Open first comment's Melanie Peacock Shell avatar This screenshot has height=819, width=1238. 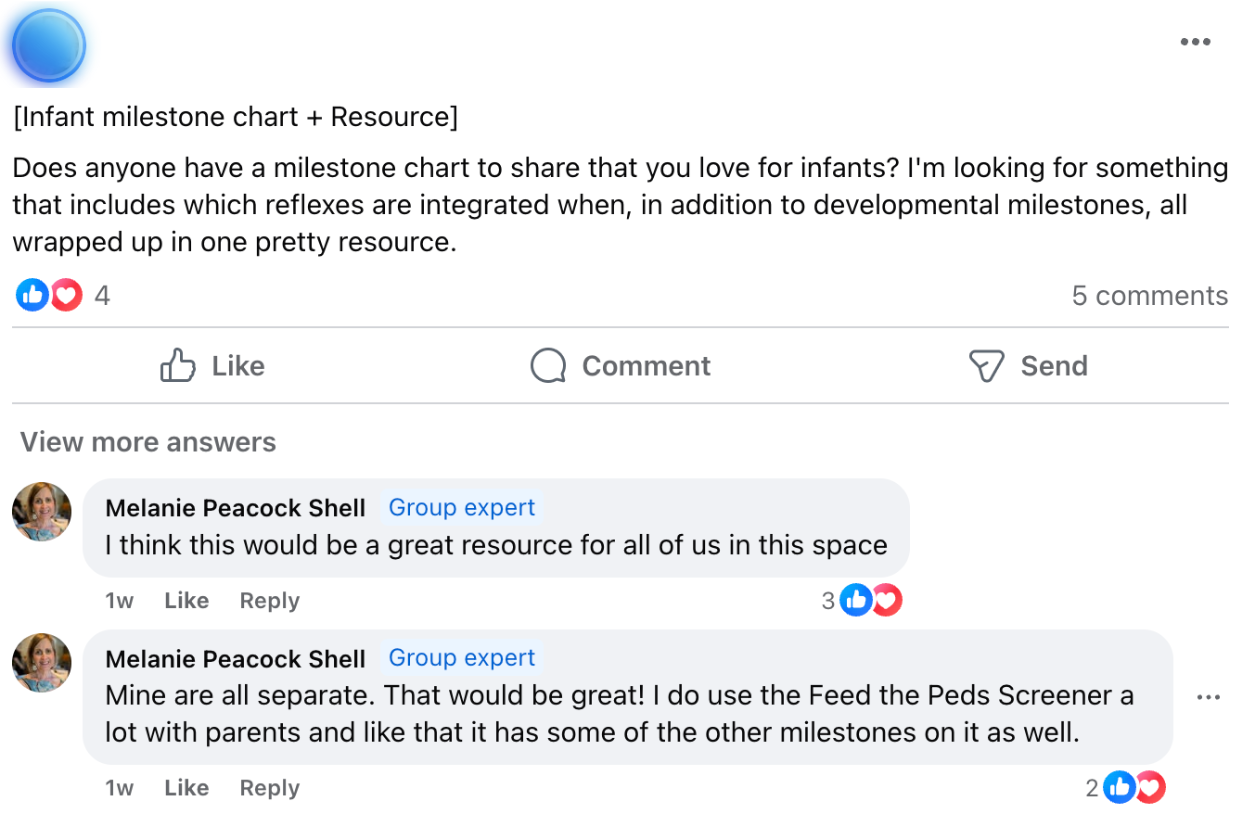coord(42,512)
